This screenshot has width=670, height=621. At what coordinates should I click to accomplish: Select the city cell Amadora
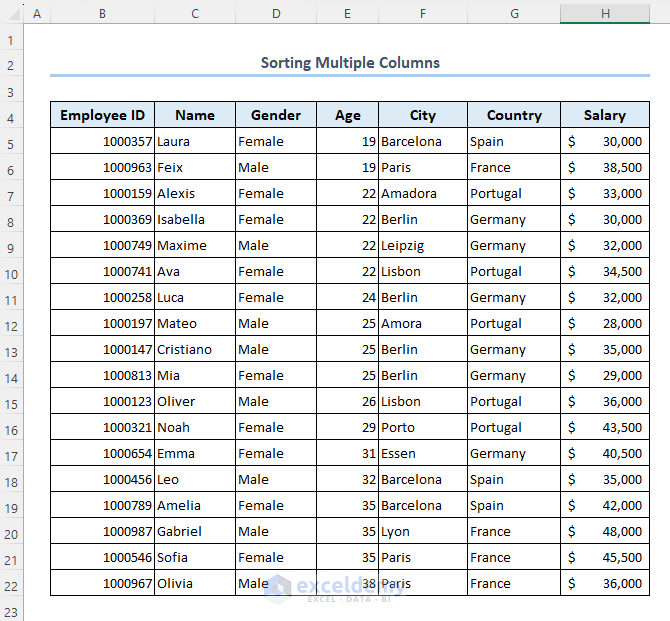[x=422, y=194]
